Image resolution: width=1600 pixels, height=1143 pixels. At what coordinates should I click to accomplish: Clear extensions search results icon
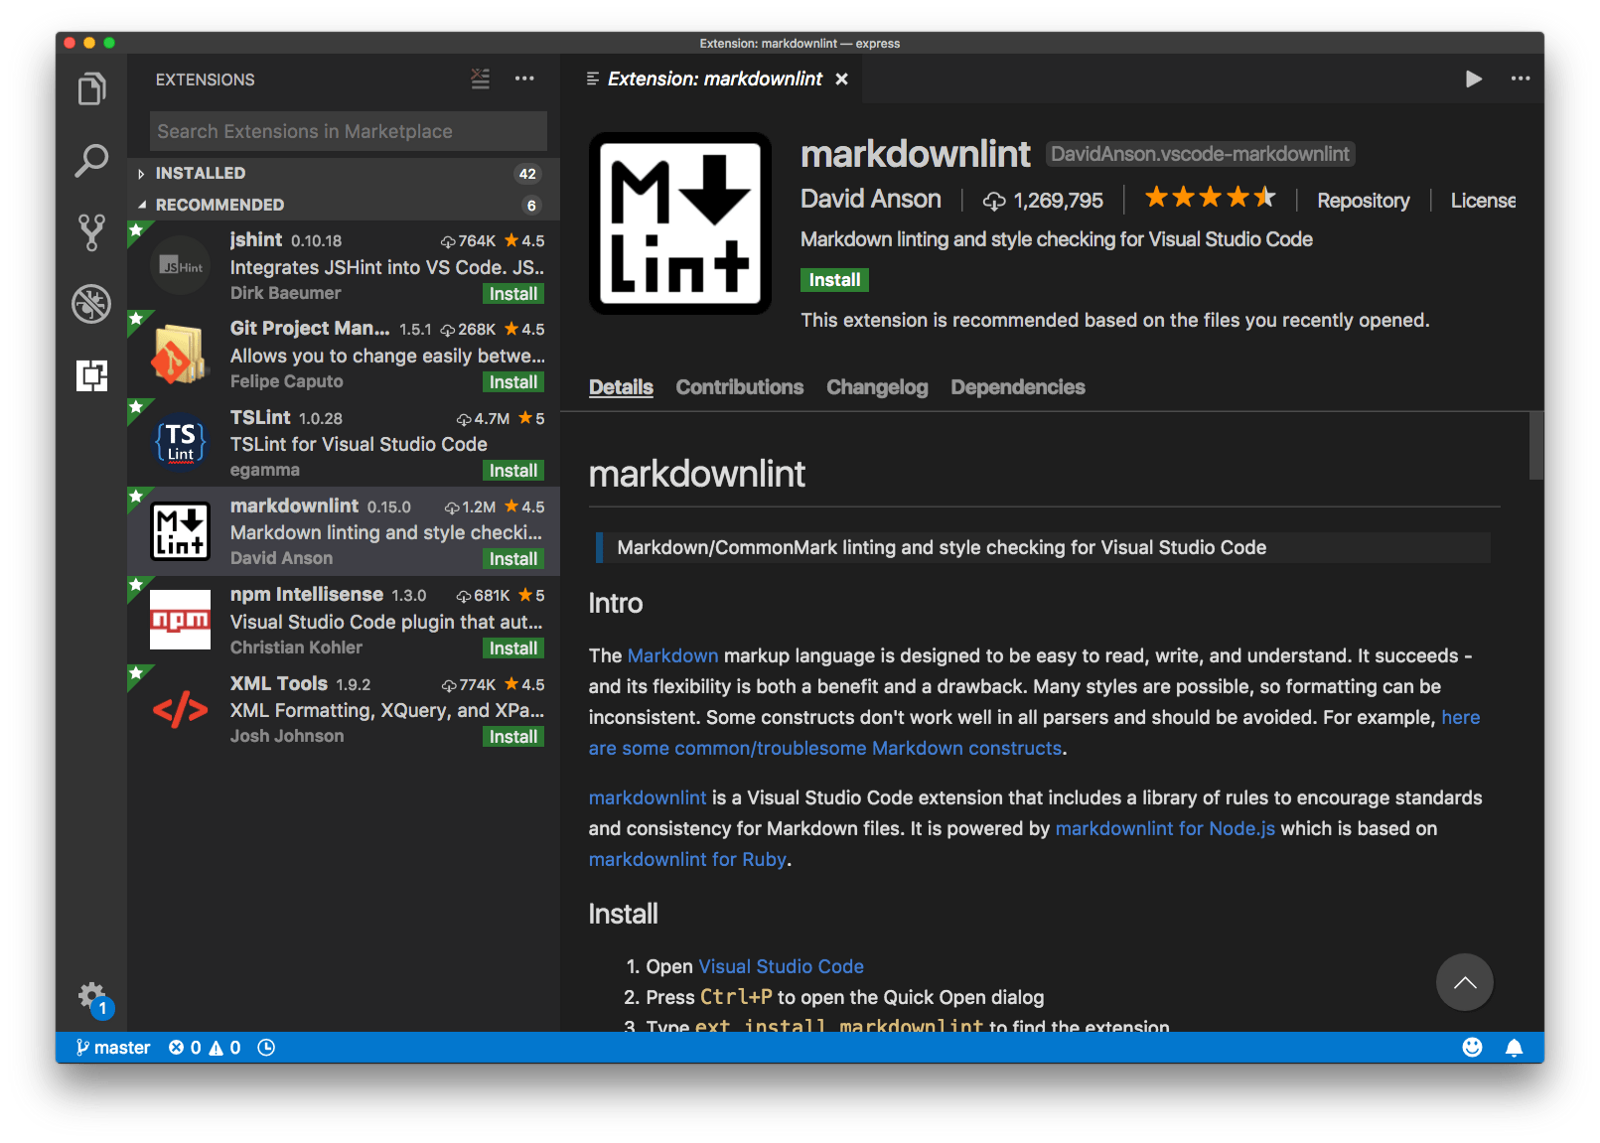pyautogui.click(x=480, y=79)
